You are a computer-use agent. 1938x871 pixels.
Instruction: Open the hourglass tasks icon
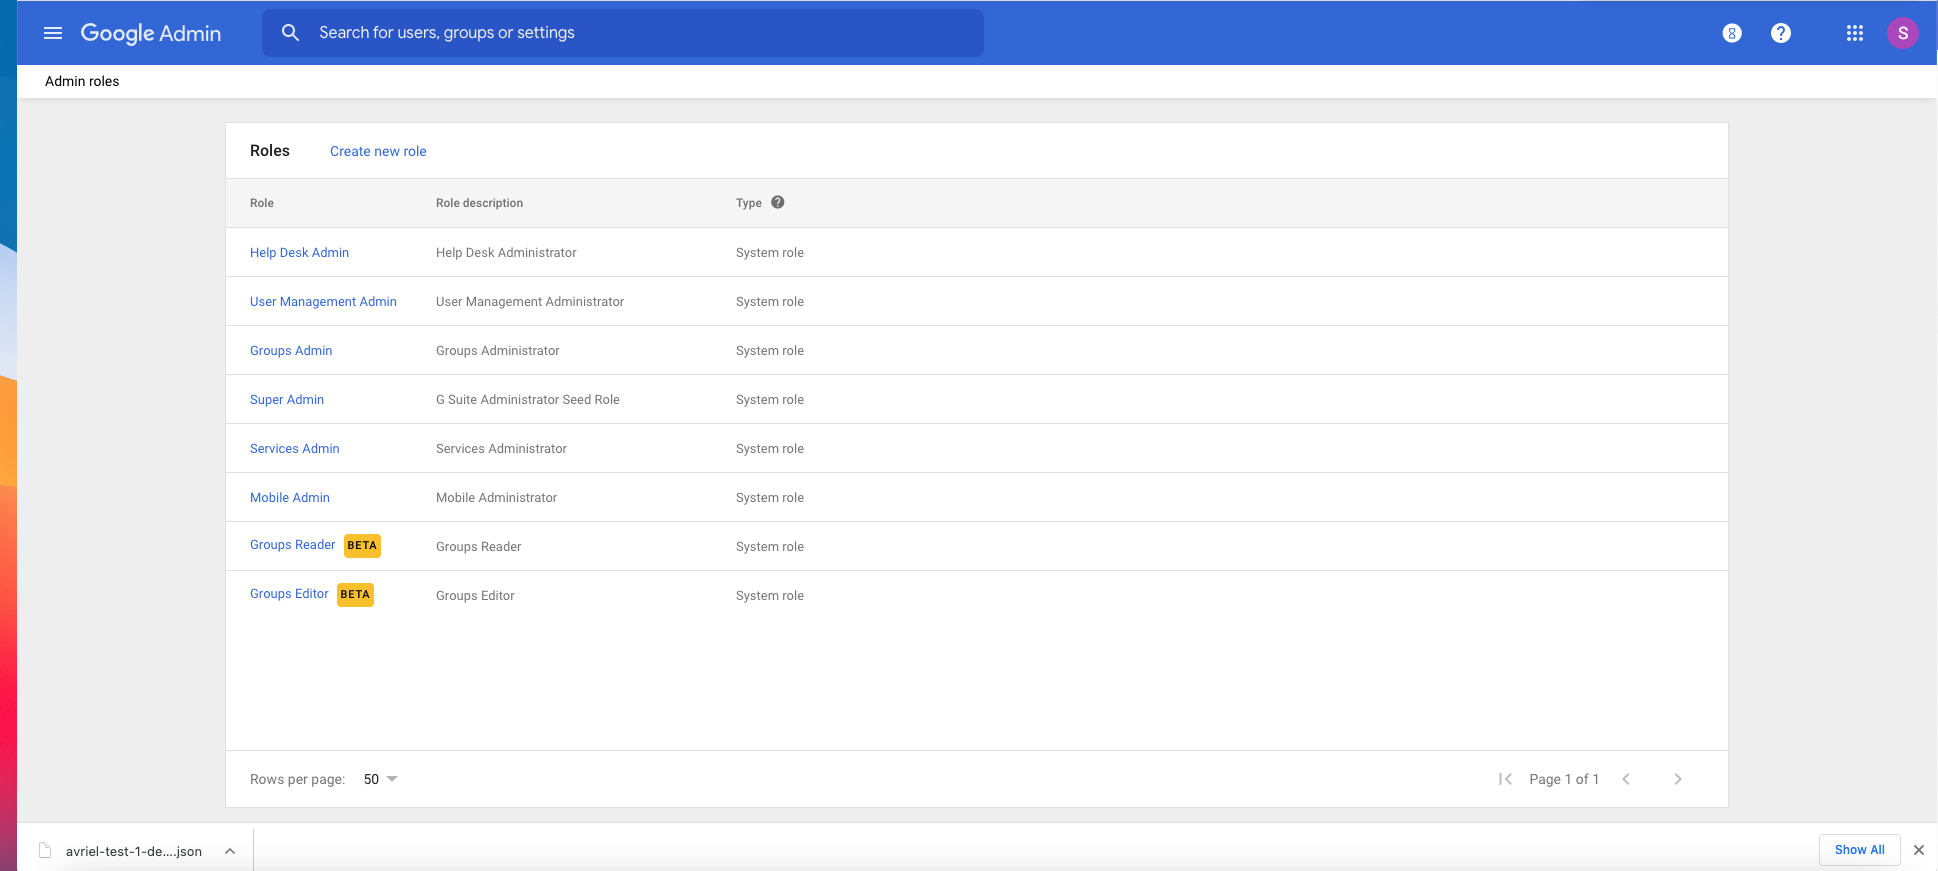click(1732, 33)
